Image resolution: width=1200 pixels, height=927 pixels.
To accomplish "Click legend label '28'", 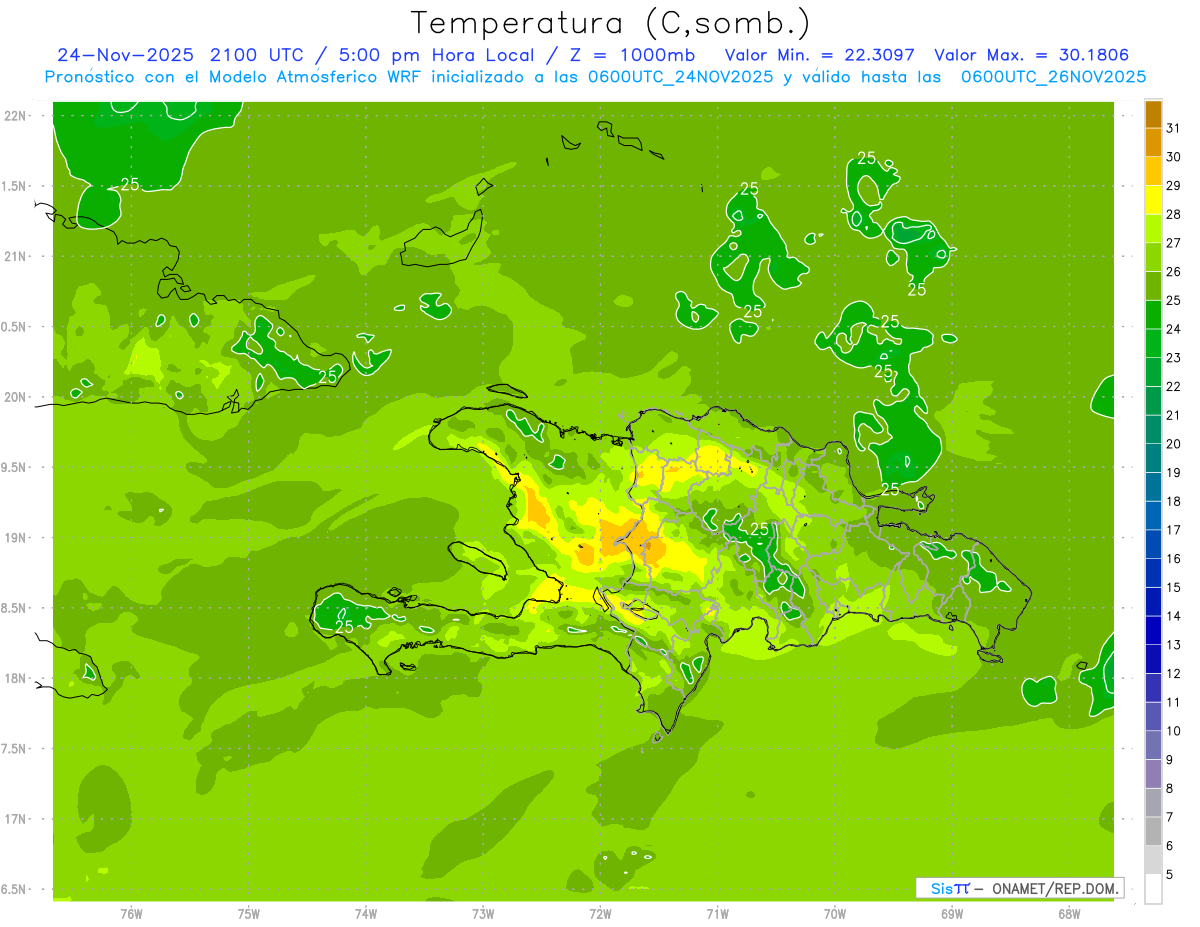I will pyautogui.click(x=1173, y=214).
